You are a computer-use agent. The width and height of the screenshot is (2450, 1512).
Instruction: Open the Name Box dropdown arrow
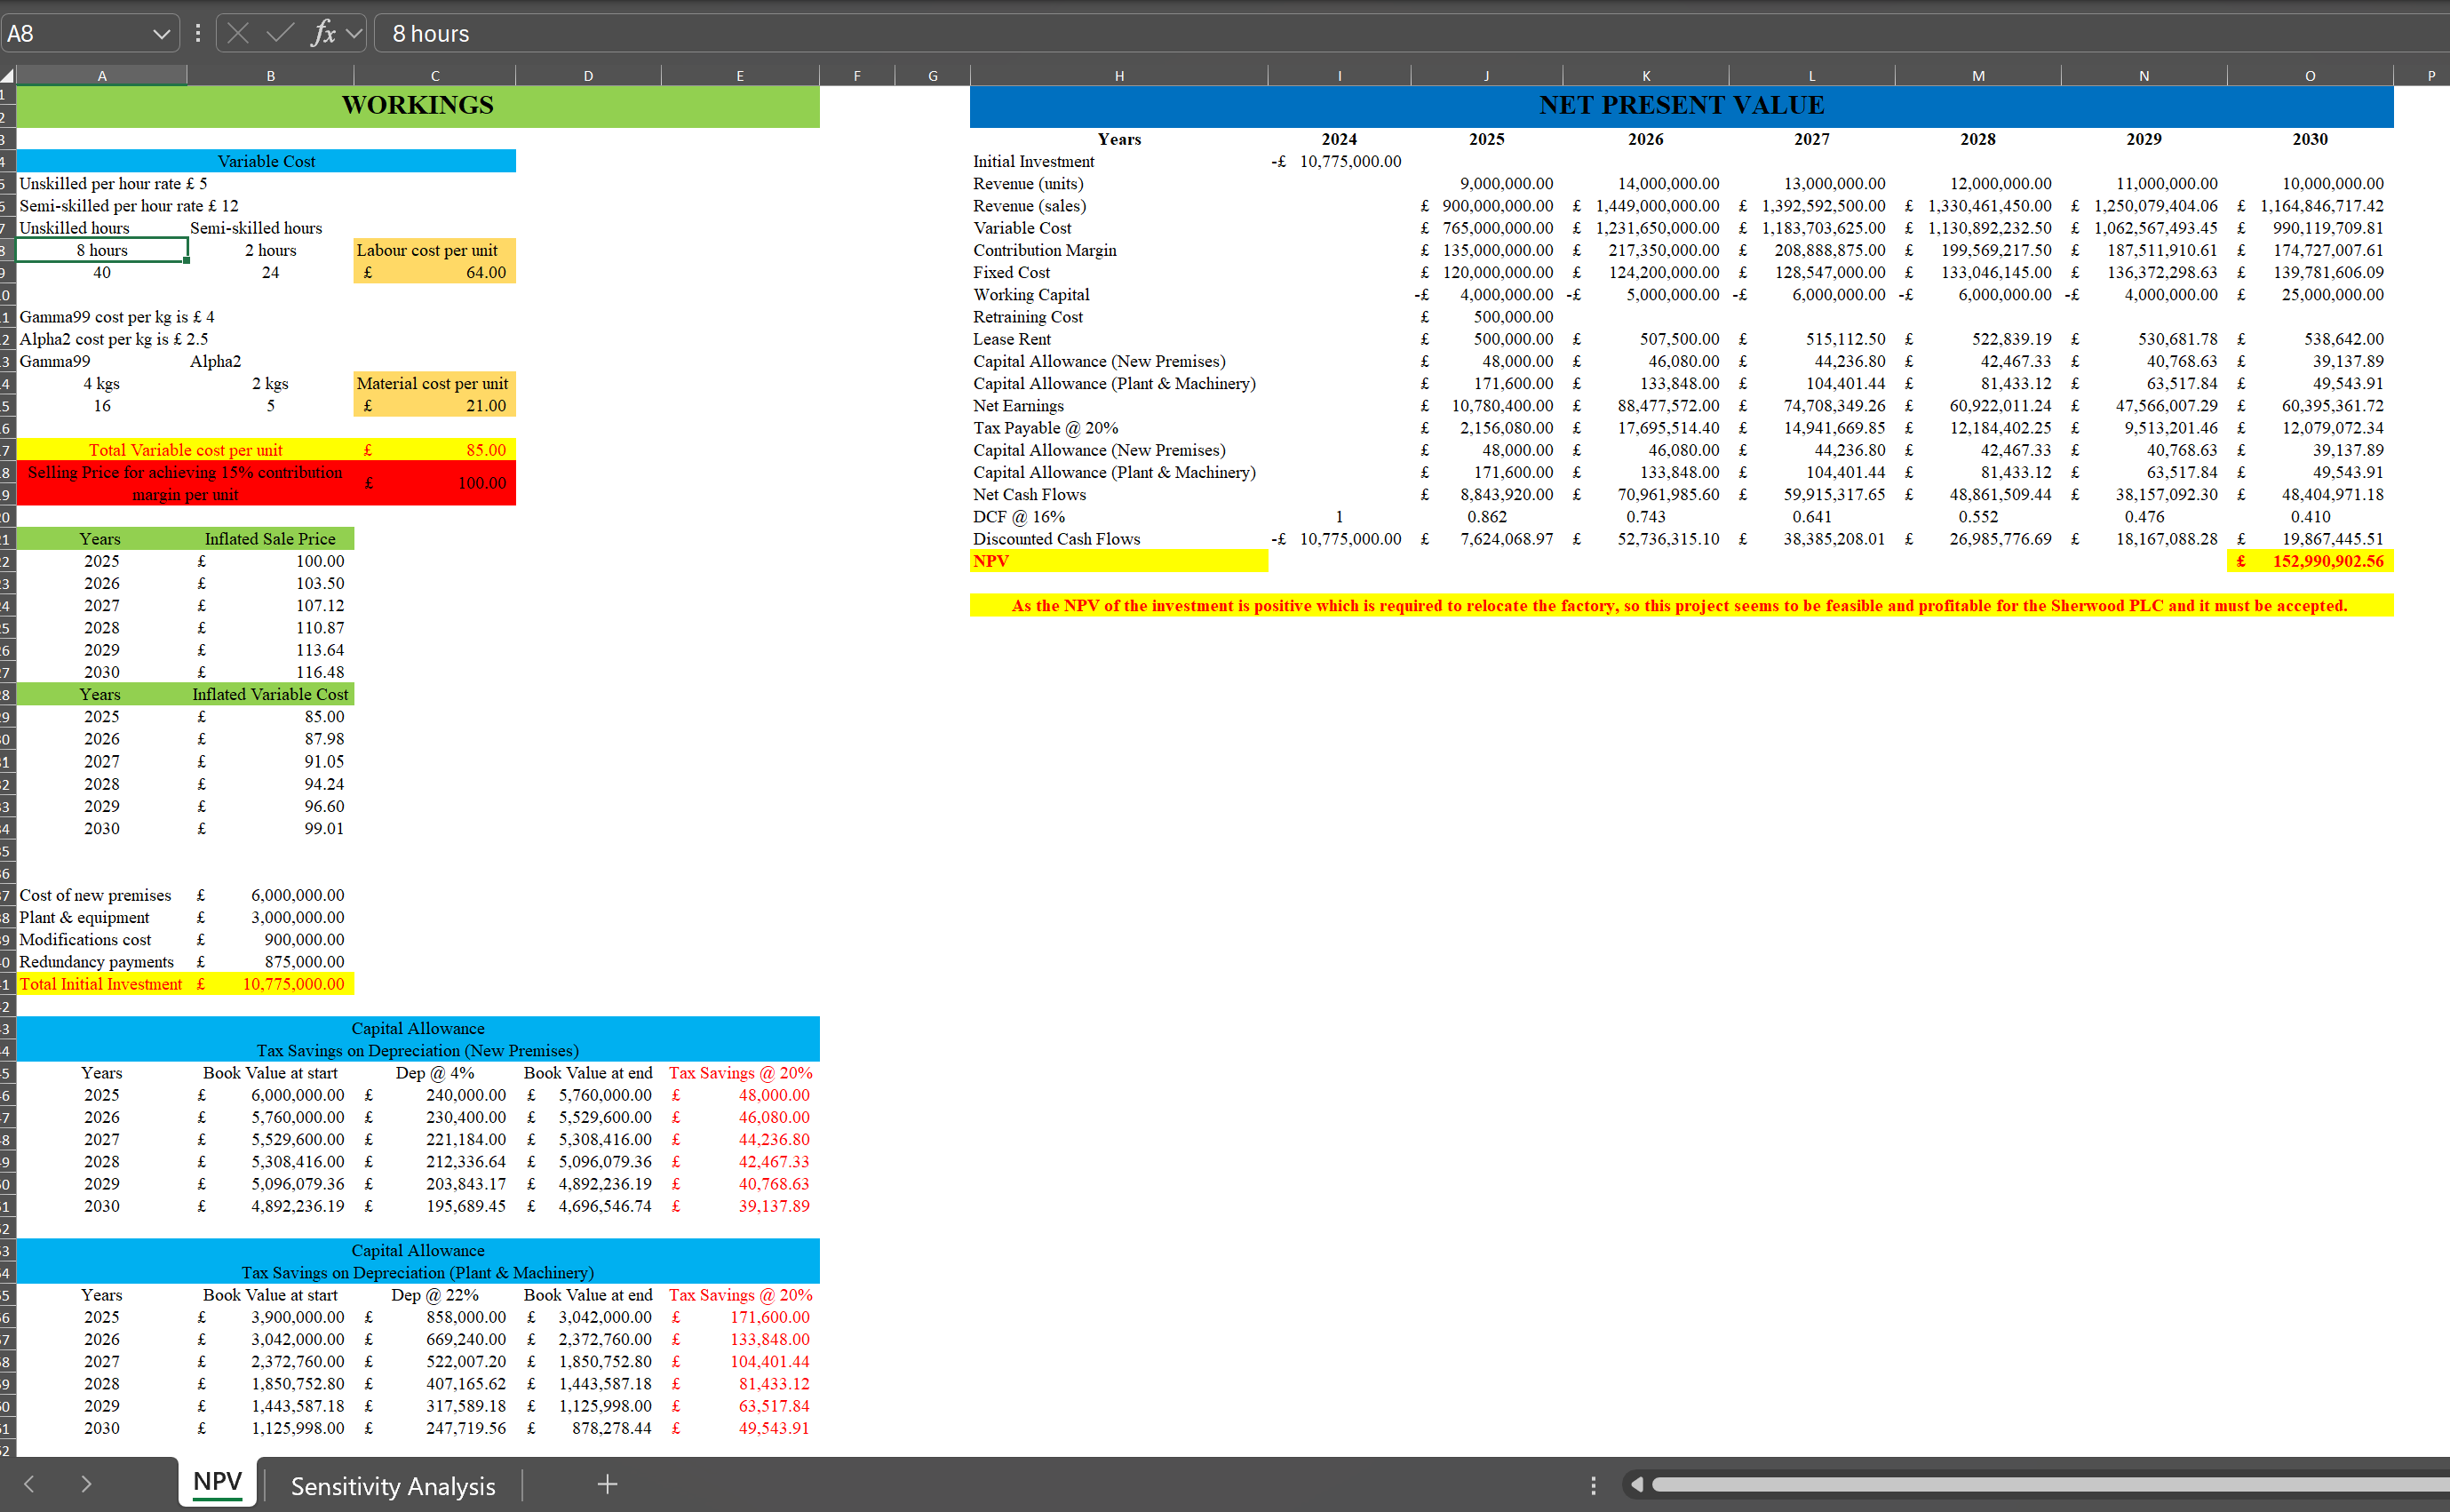point(161,34)
